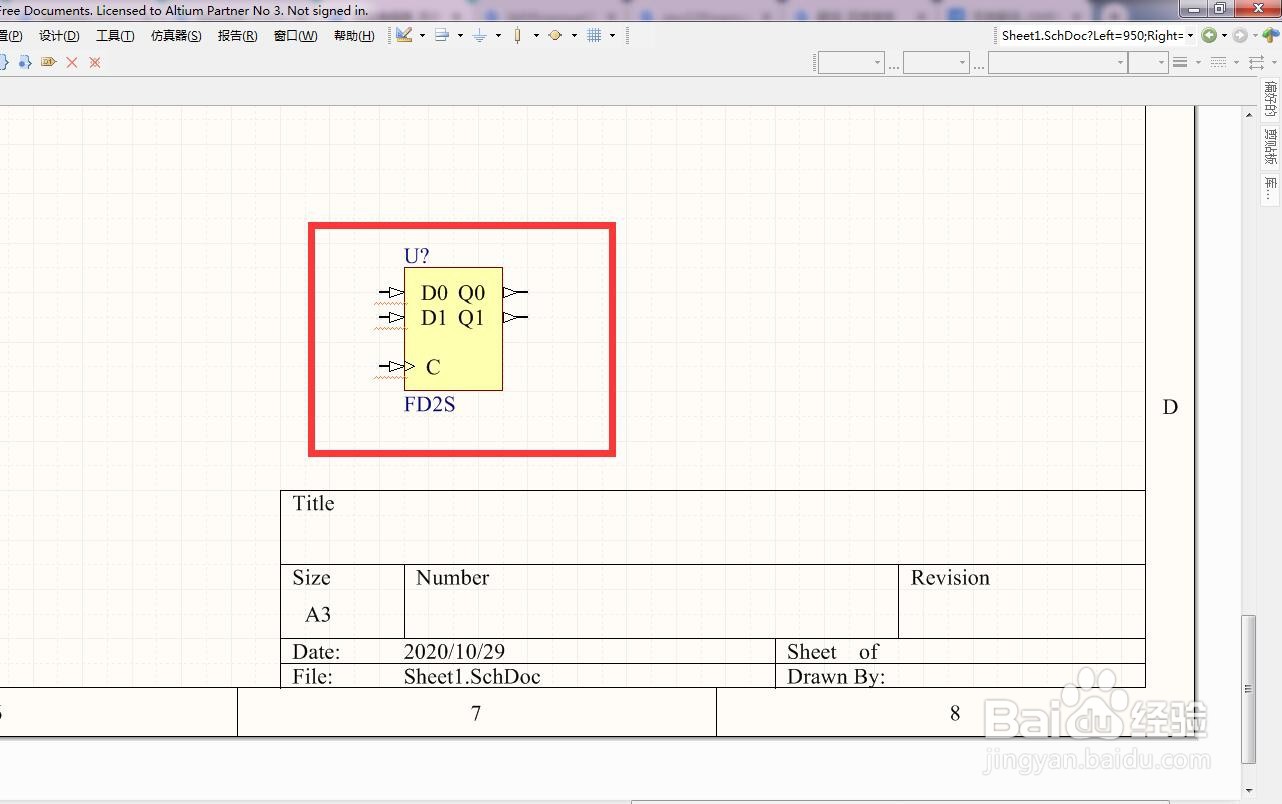Restore the window using restore button

click(x=1220, y=8)
